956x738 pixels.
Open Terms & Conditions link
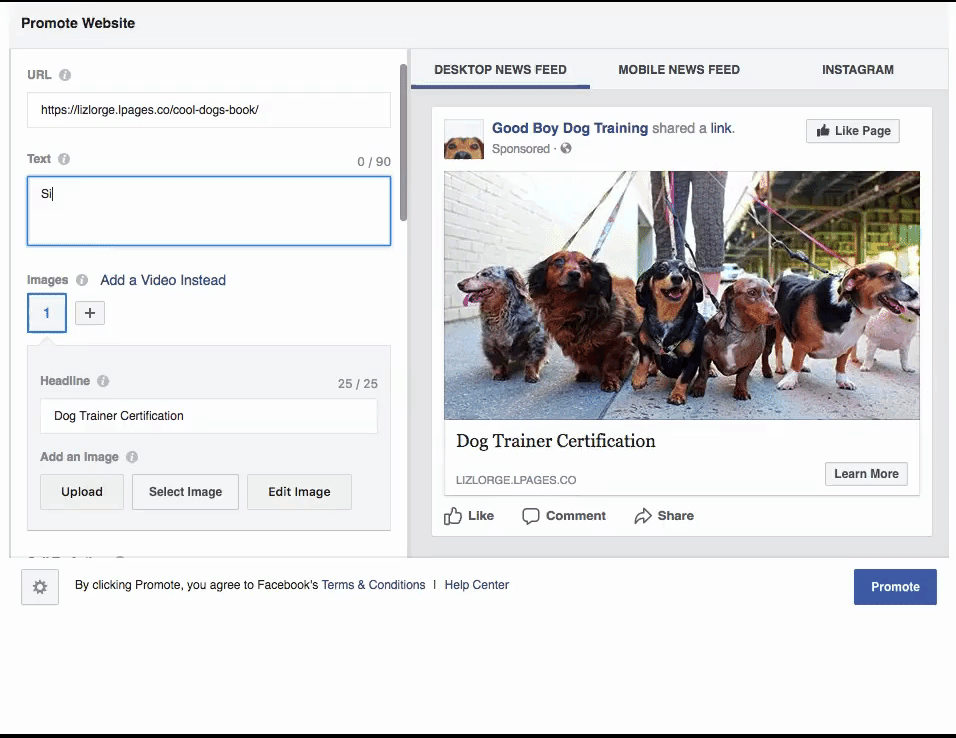(x=373, y=585)
